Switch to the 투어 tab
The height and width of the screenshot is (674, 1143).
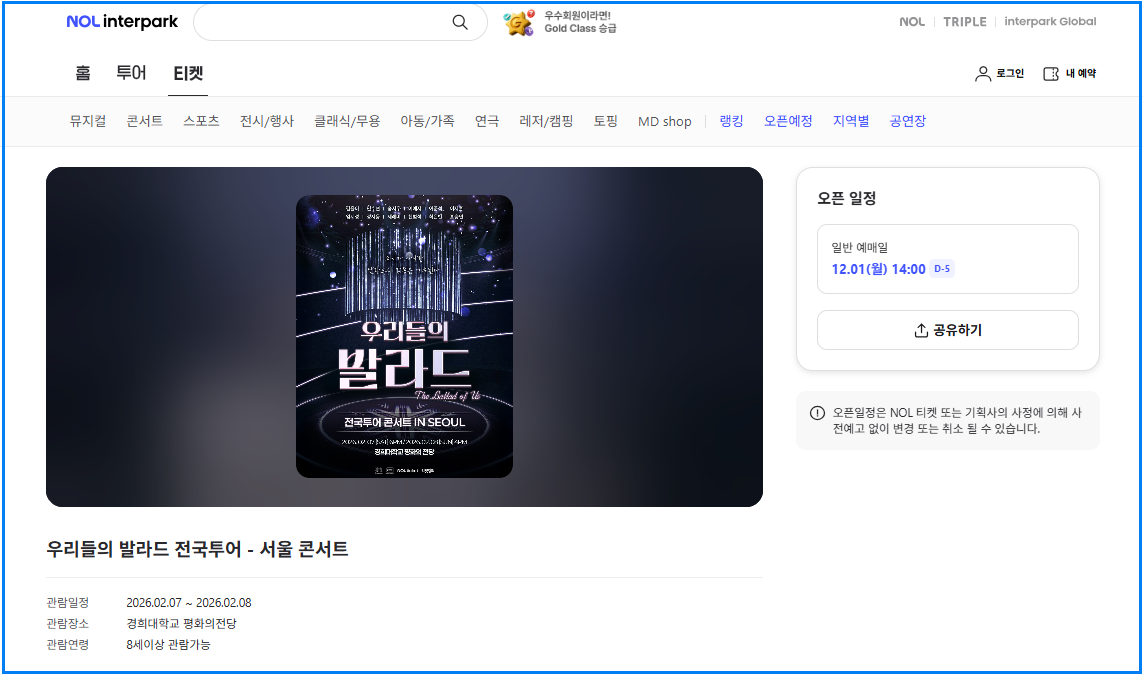pyautogui.click(x=131, y=72)
